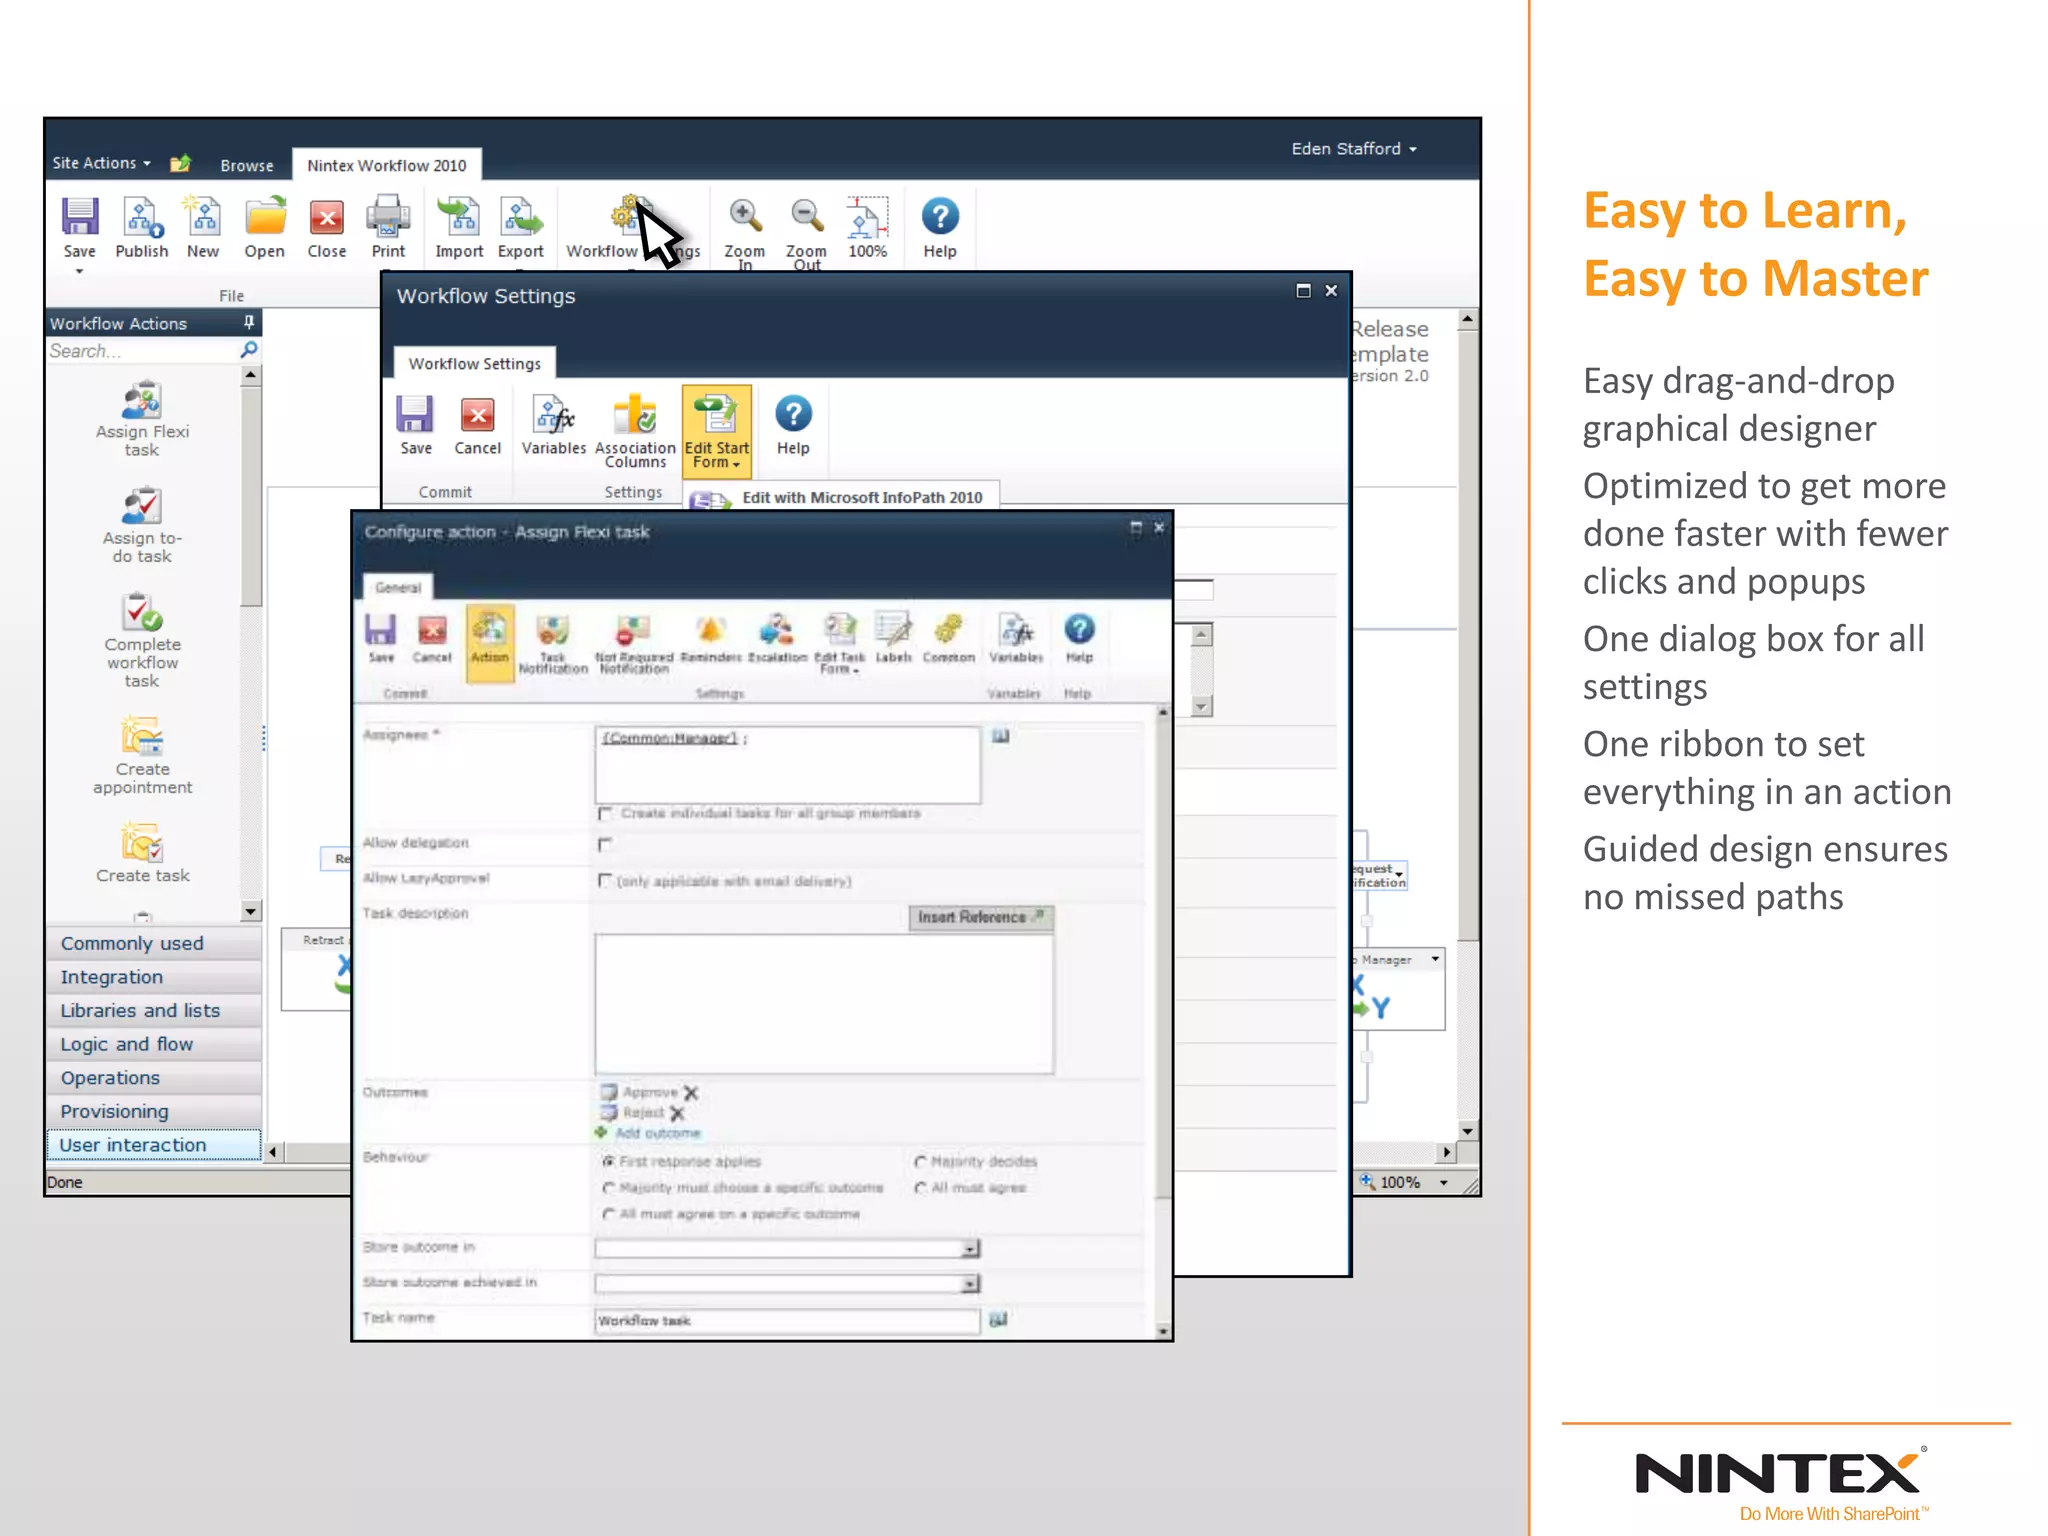This screenshot has width=2048, height=1536.
Task: Click the search magnifier in Workflow Actions
Action: (x=249, y=350)
